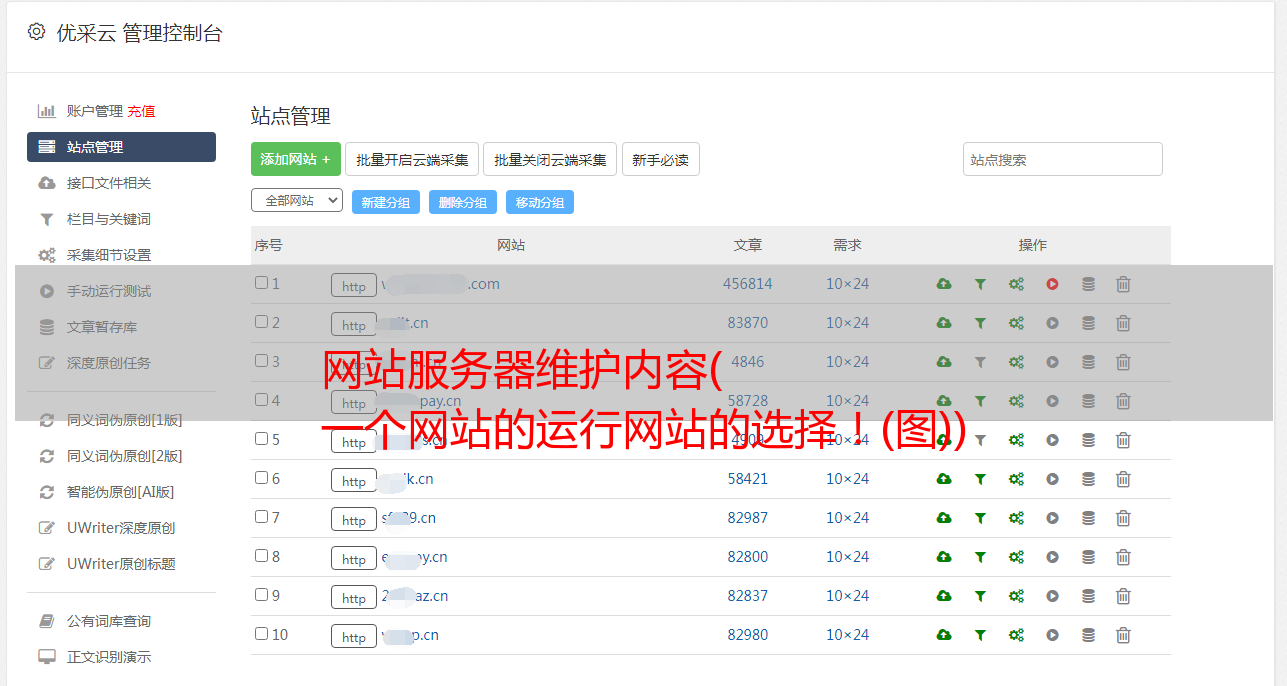The image size is (1287, 686).
Task: Click the green 添加网站 + button
Action: point(296,159)
